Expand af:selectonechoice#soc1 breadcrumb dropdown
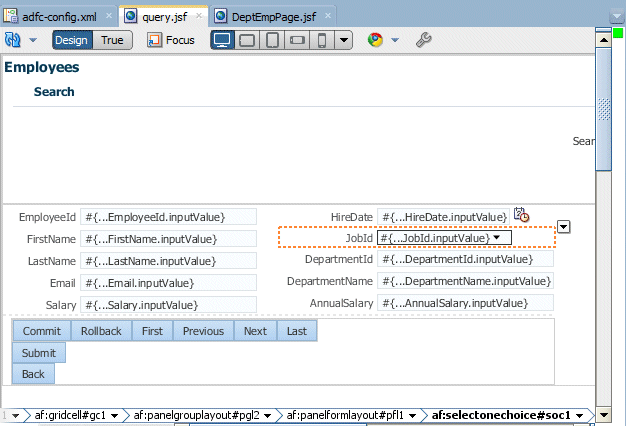The height and width of the screenshot is (426, 626). [580, 416]
